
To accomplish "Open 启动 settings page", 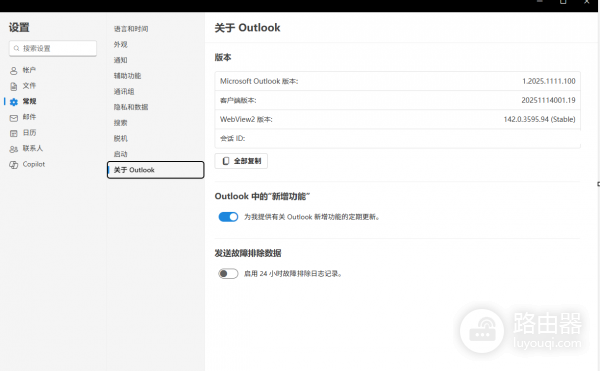I will pyautogui.click(x=121, y=154).
